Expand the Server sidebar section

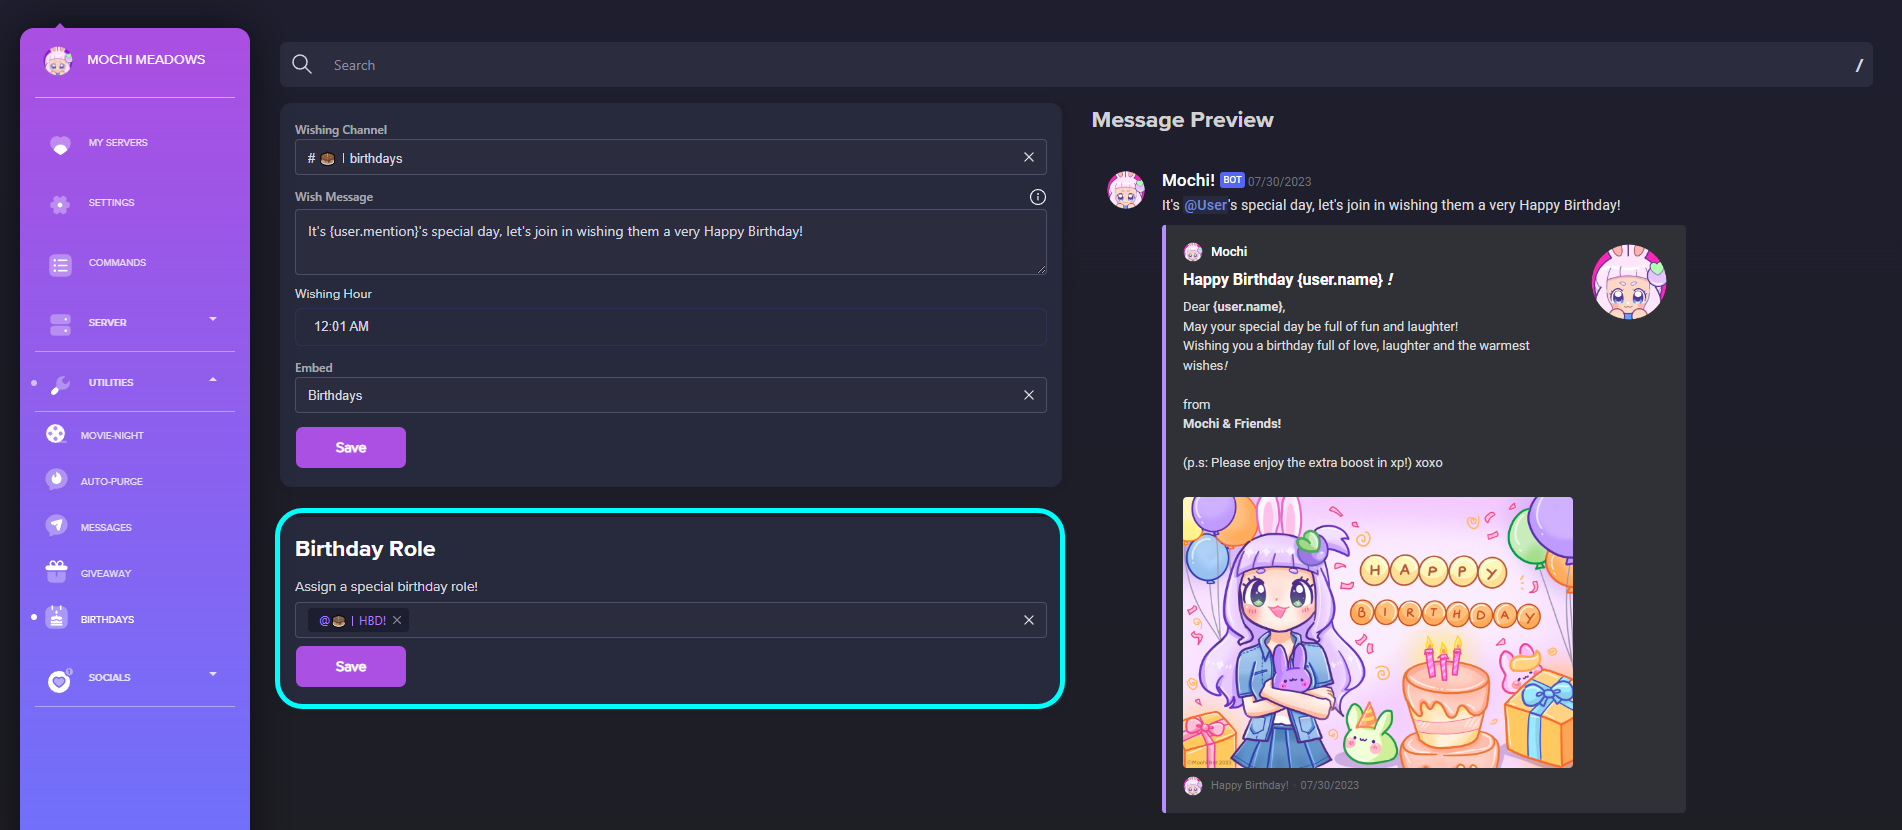pos(212,320)
